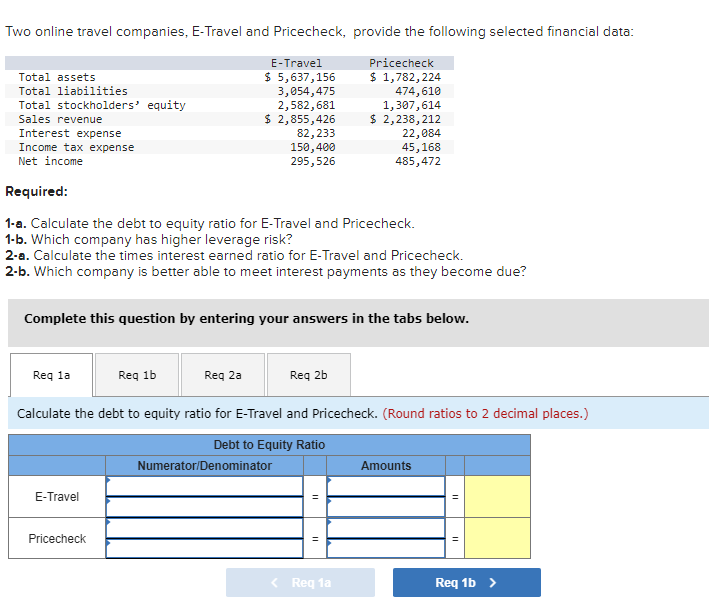Open the Req 2b tab

pos(309,375)
